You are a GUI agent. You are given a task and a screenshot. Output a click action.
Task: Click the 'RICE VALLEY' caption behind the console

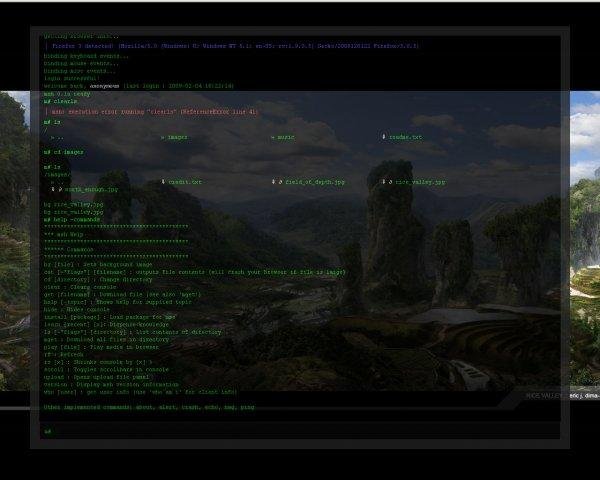[x=544, y=396]
